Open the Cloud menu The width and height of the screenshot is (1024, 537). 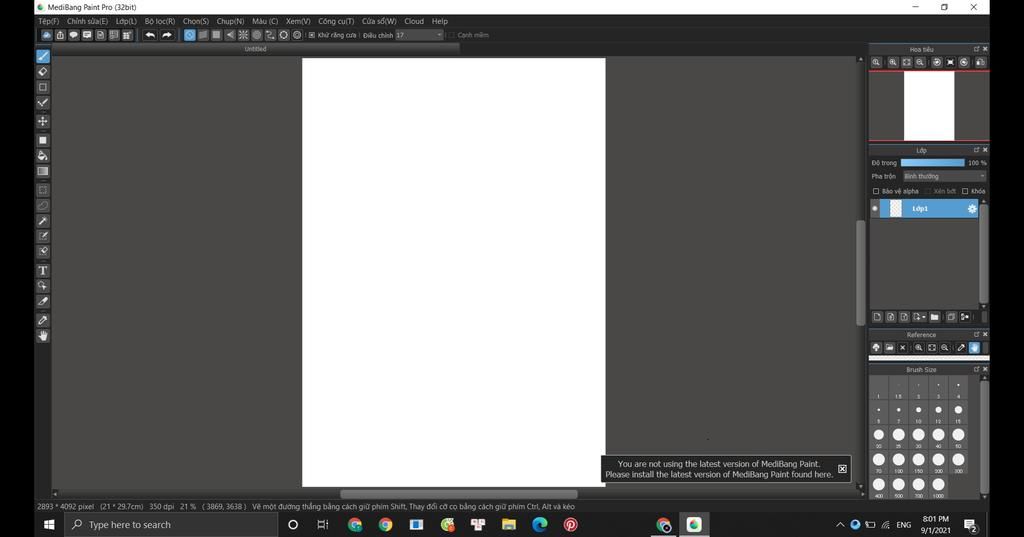point(414,21)
